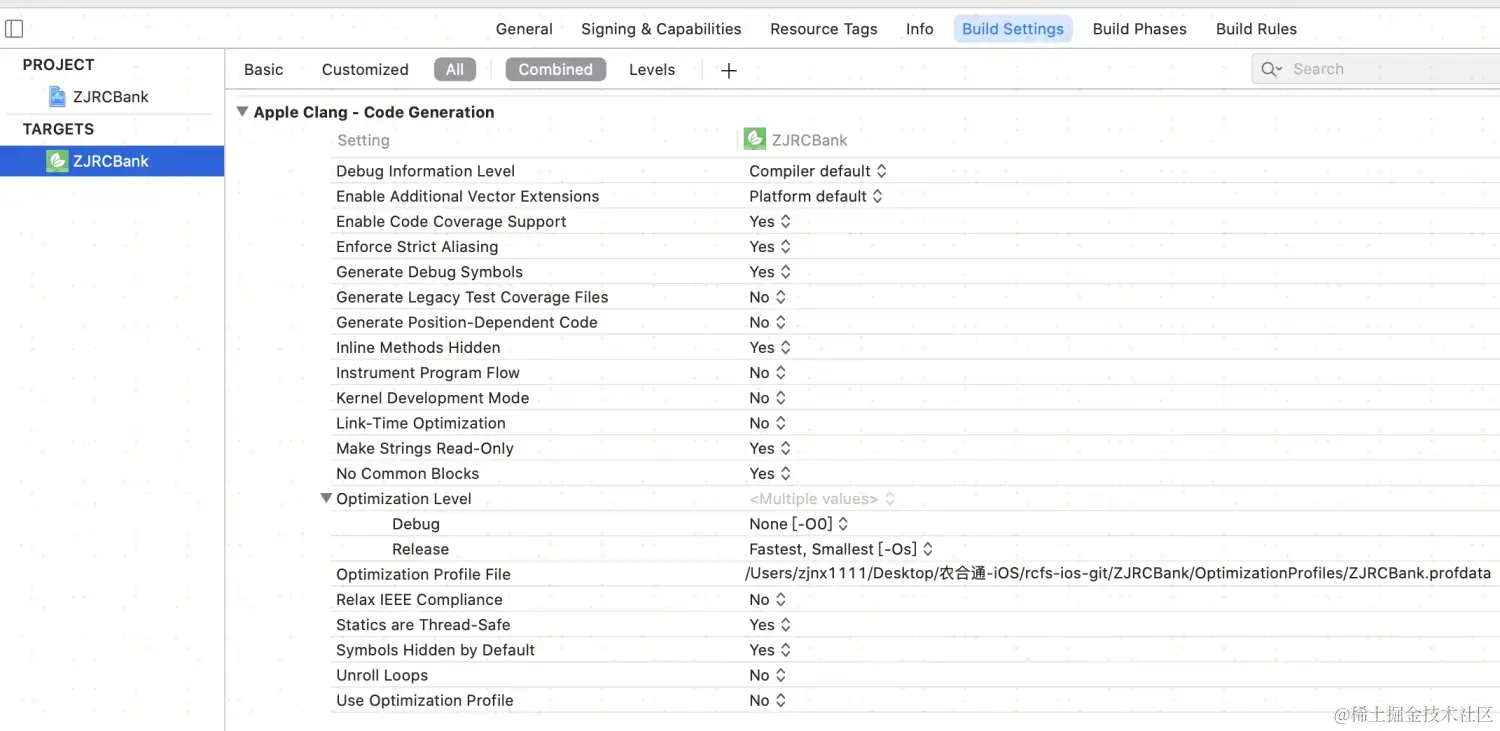Change Relax IEEE Compliance value
Viewport: 1500px width, 731px height.
point(768,600)
